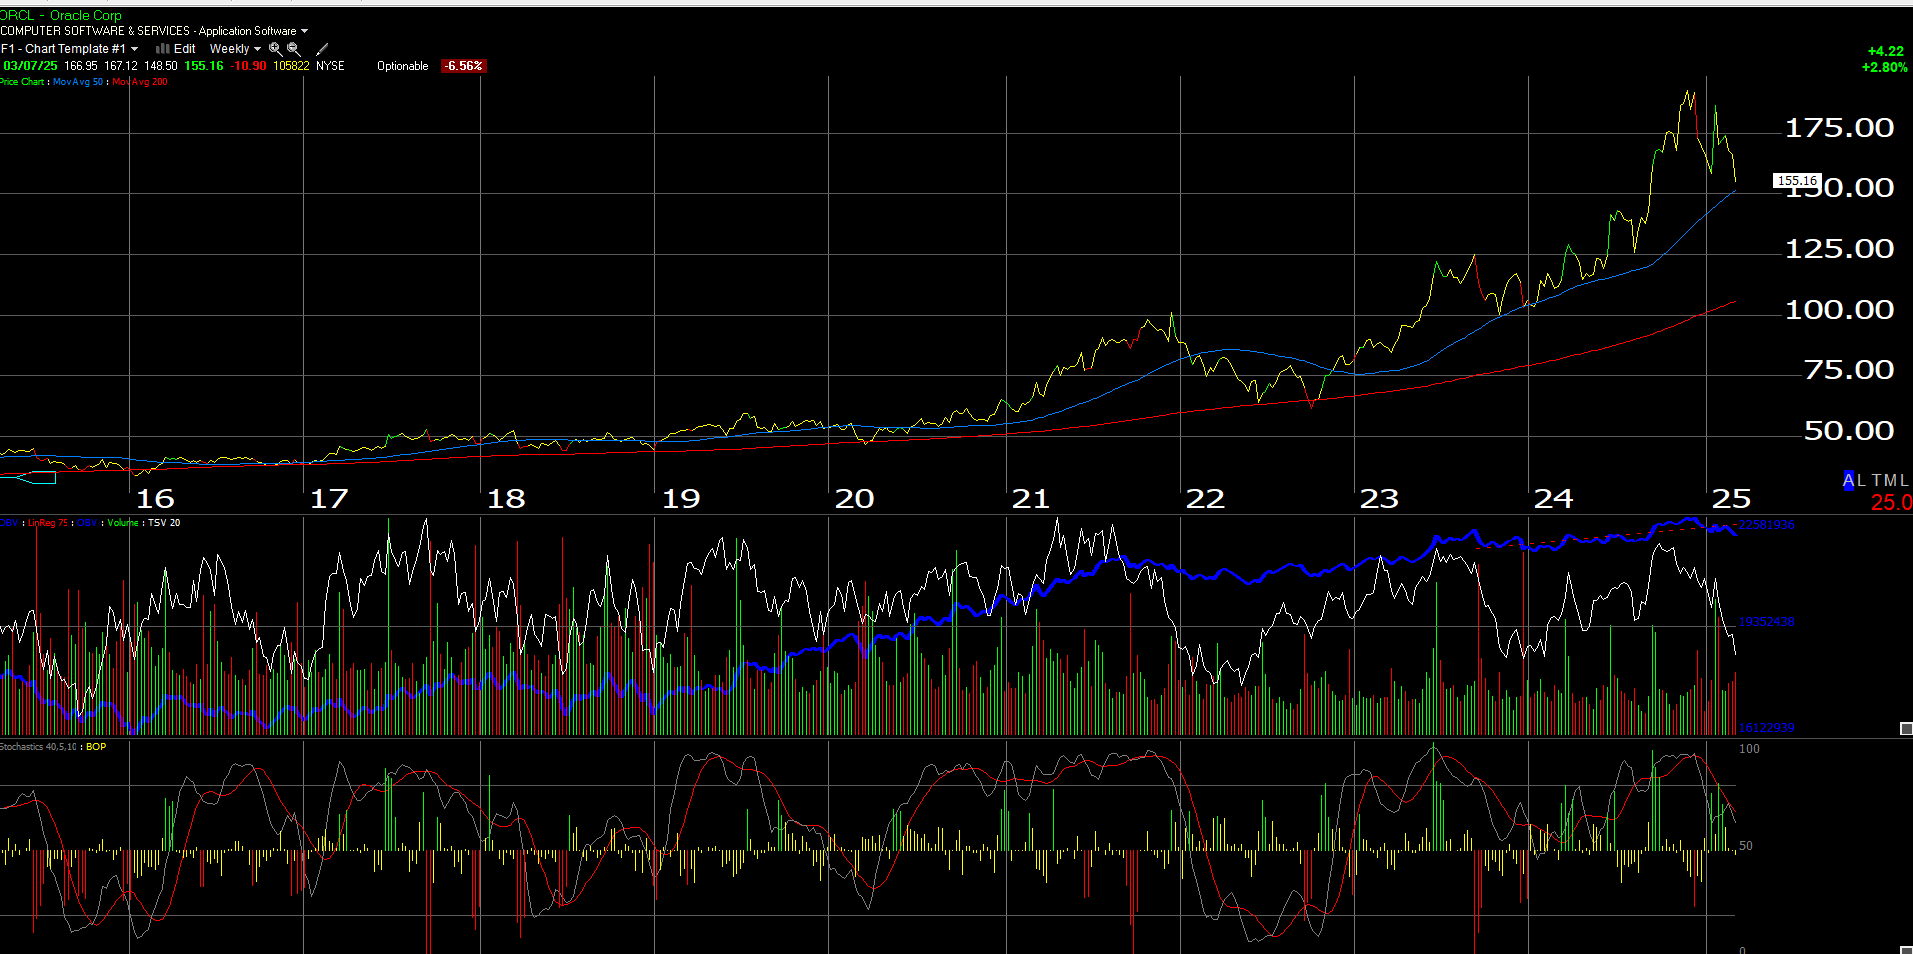The height and width of the screenshot is (954, 1913).
Task: Click the TSV 20 legend label
Action: tap(164, 523)
